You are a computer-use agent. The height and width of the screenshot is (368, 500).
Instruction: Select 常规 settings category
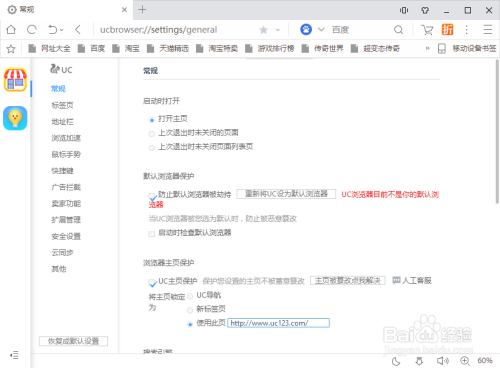click(x=58, y=89)
